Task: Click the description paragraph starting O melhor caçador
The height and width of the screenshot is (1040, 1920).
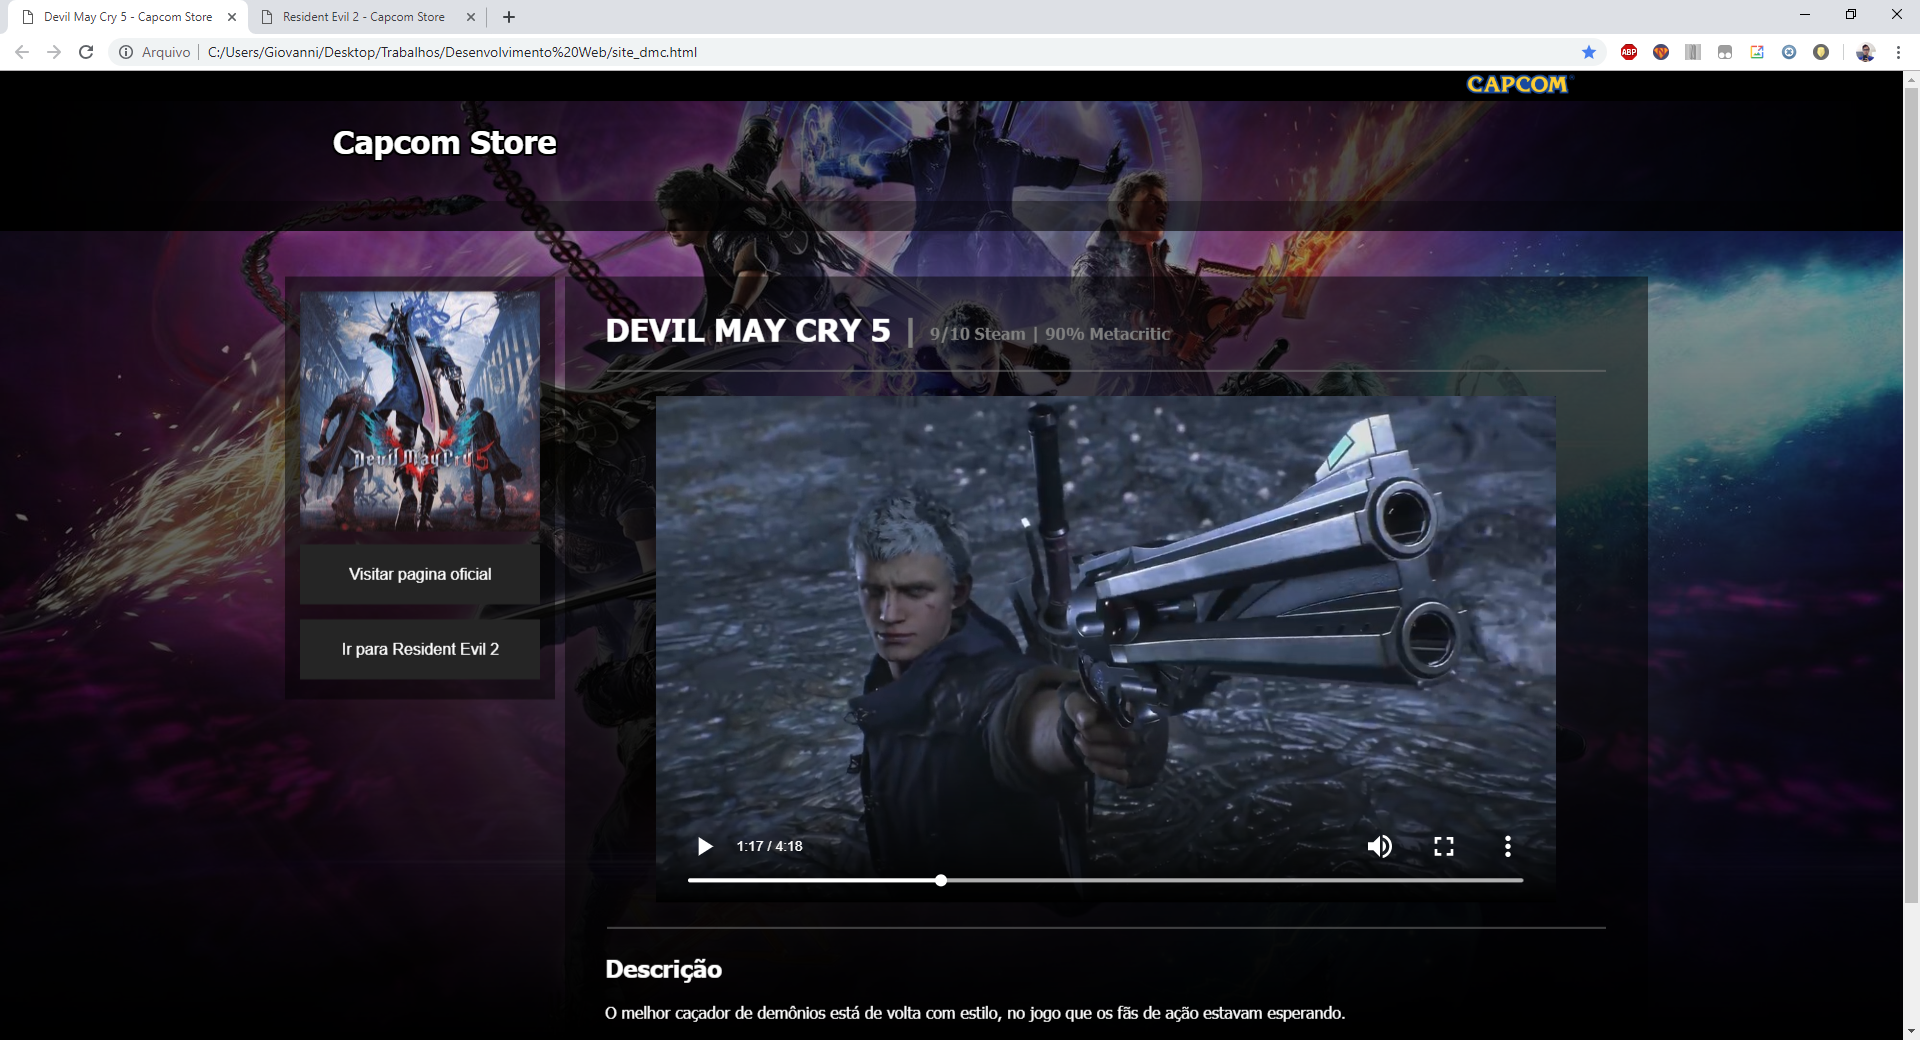Action: [x=975, y=1013]
